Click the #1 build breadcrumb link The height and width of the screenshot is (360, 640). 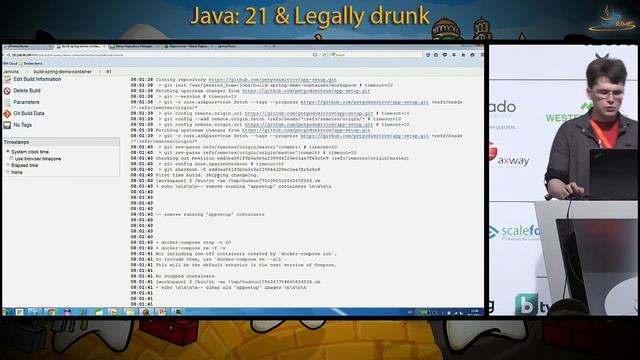(x=109, y=72)
